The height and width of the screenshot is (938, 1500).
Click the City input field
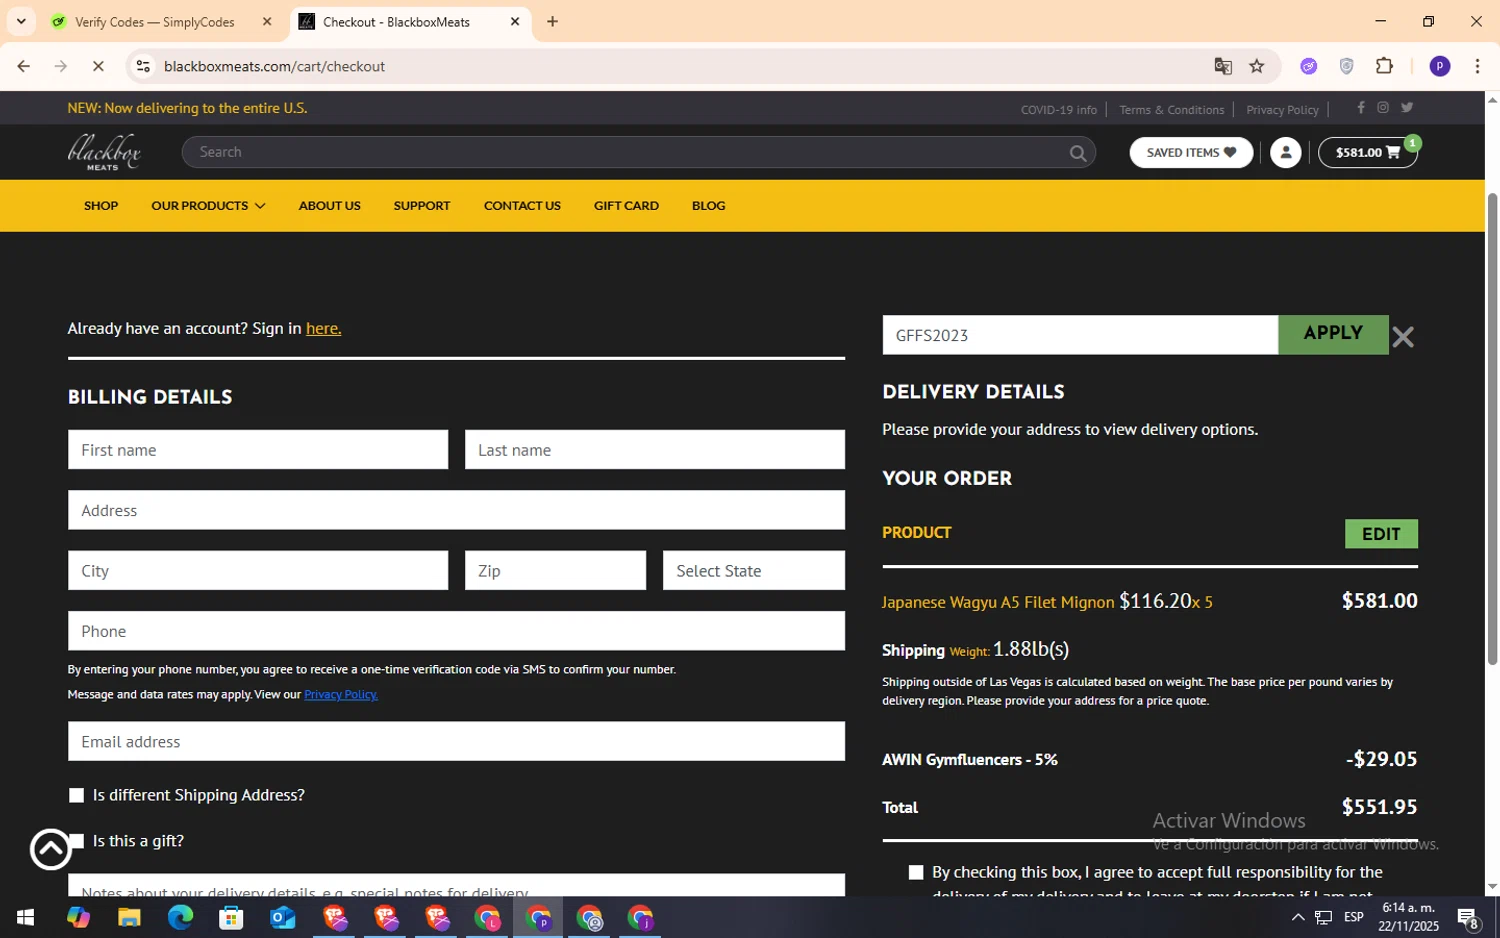point(258,570)
